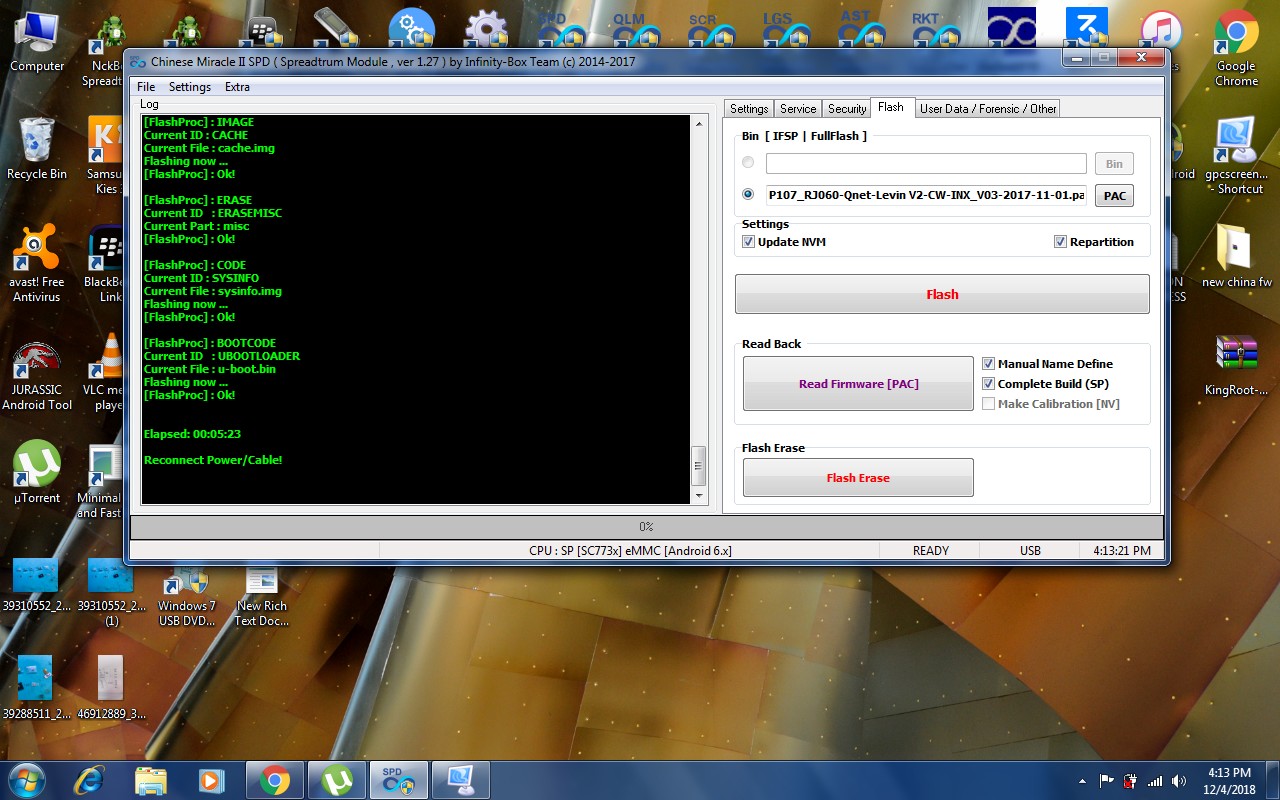Viewport: 1280px width, 800px height.
Task: Open the volume control in the system tray
Action: (1179, 781)
